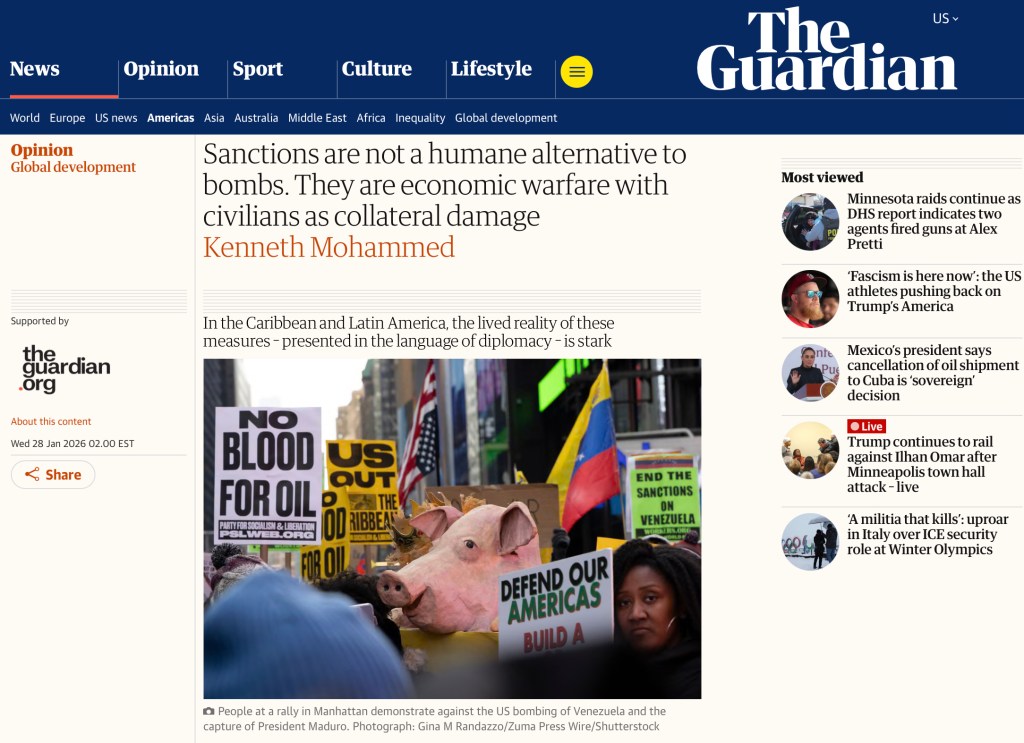Open the About this content link
The image size is (1024, 743).
click(51, 422)
